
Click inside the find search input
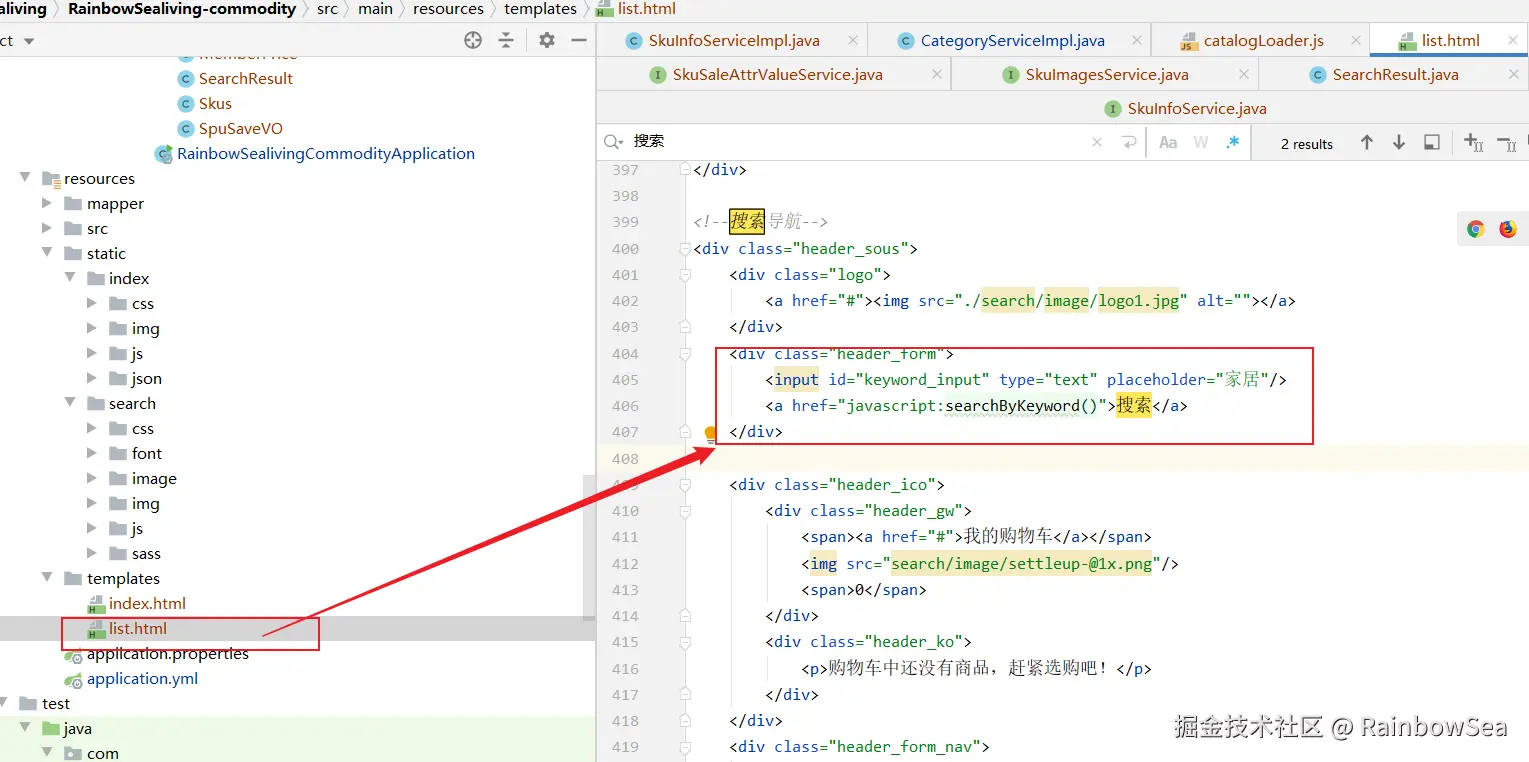point(860,142)
